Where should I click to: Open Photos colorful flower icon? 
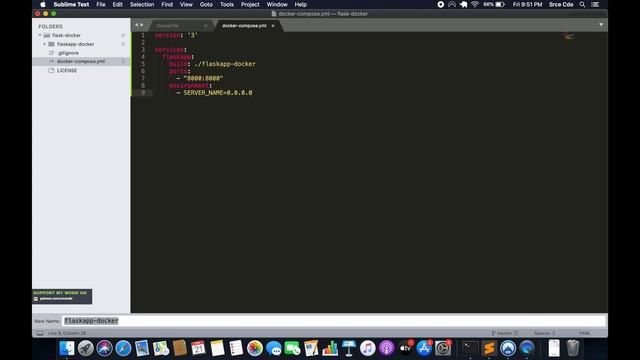tap(255, 348)
